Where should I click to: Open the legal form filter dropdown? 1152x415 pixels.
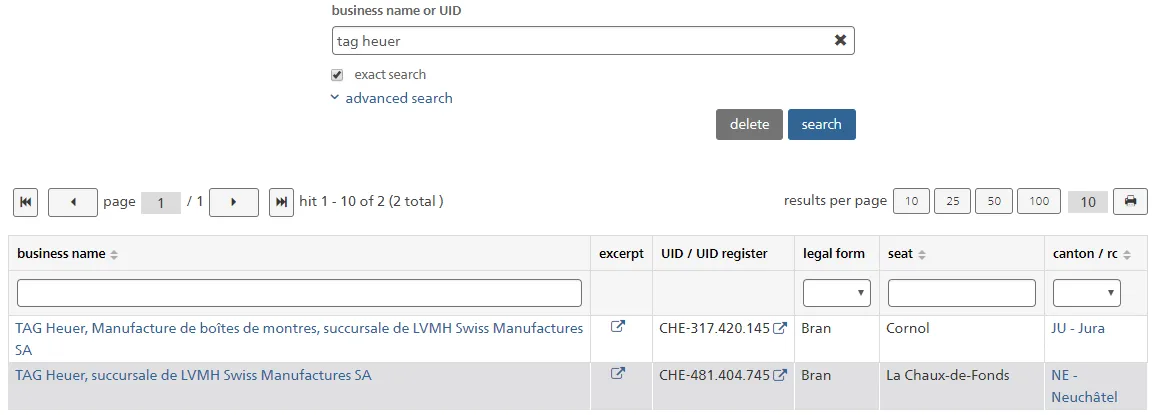[837, 292]
